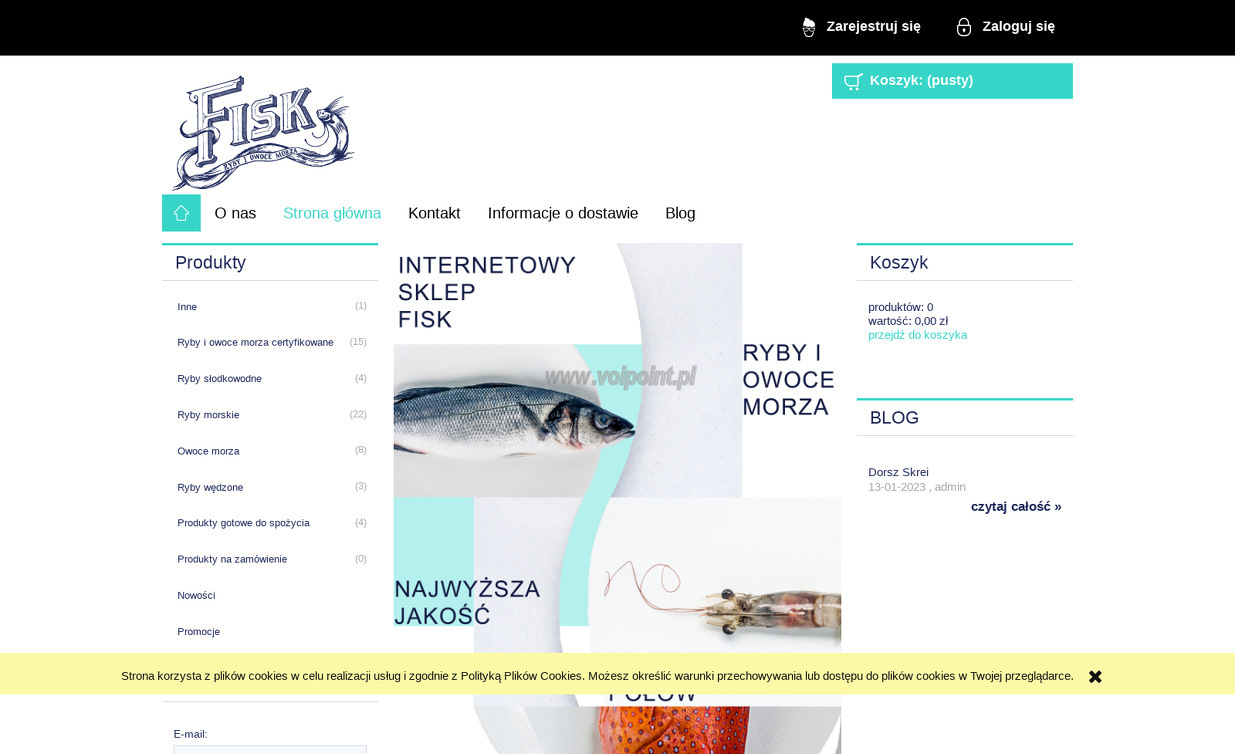Open the Dorsz Skrei blog post
This screenshot has width=1235, height=754.
(x=898, y=472)
